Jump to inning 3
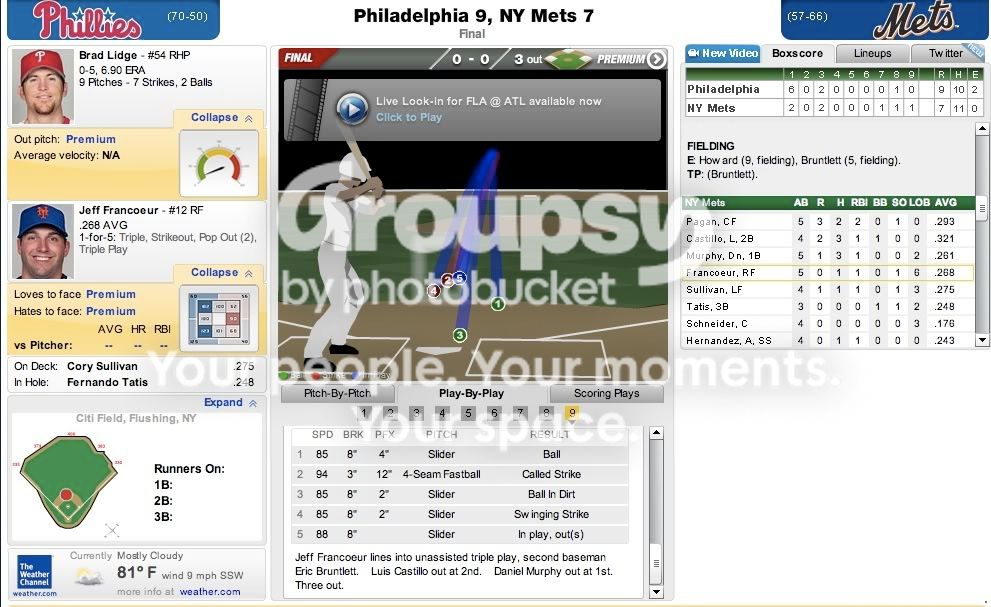 click(416, 414)
